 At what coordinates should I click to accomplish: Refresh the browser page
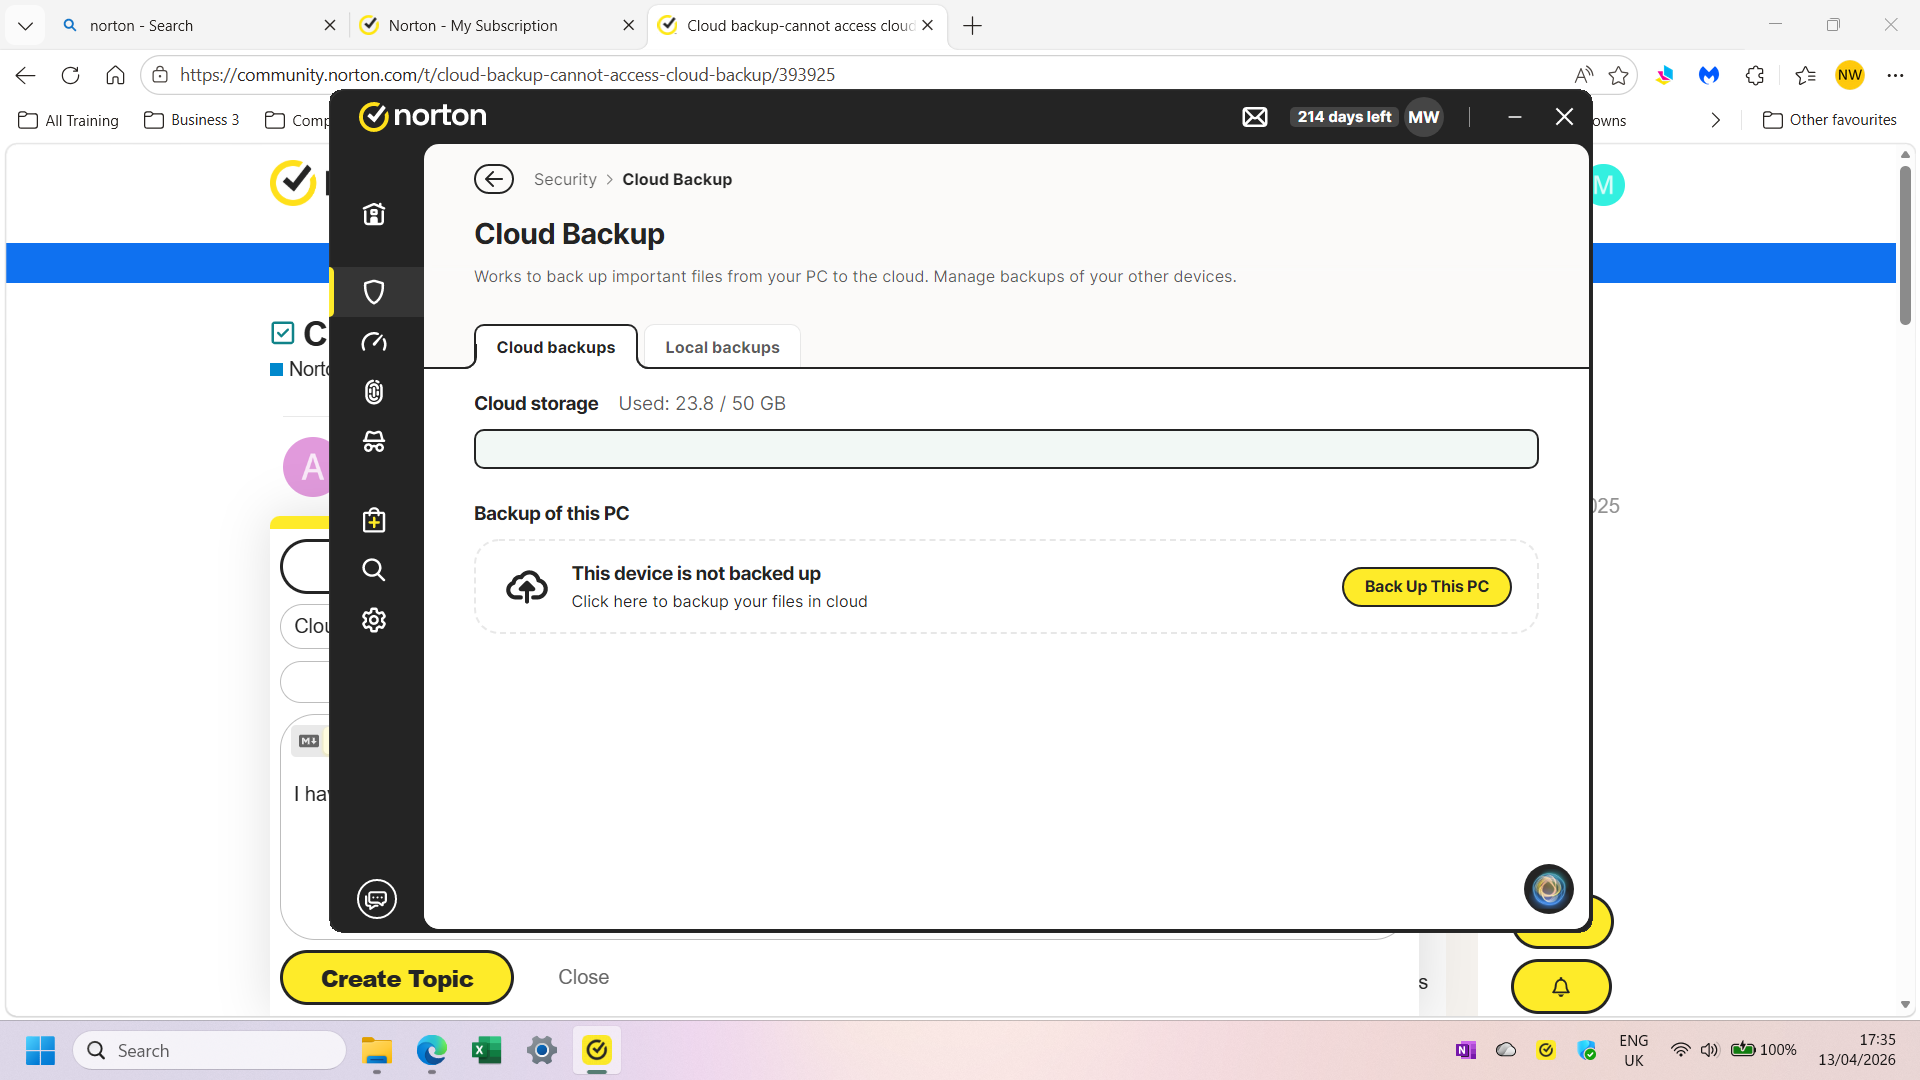point(70,75)
